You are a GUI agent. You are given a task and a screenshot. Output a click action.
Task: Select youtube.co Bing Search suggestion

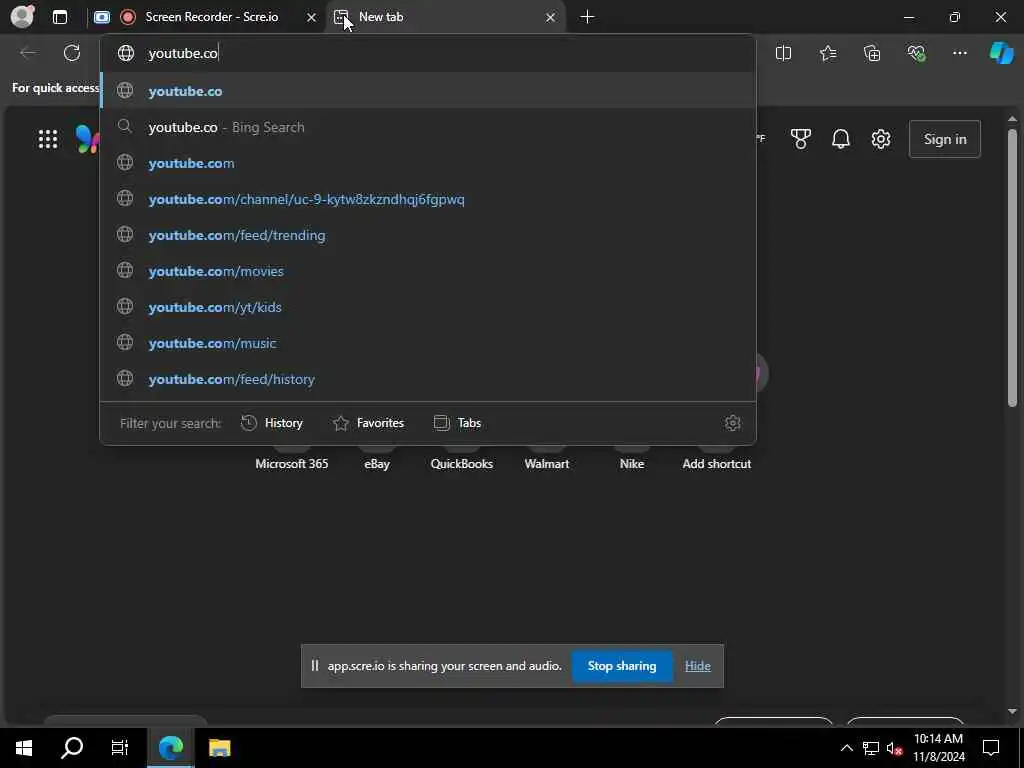point(428,127)
